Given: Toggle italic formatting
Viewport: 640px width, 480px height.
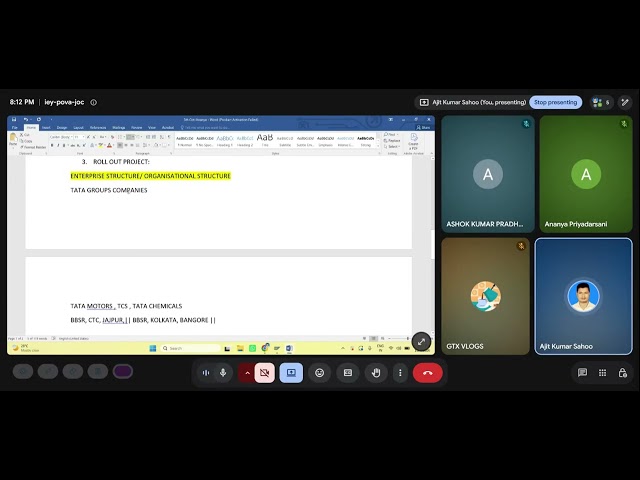Looking at the screenshot, I should tap(58, 145).
